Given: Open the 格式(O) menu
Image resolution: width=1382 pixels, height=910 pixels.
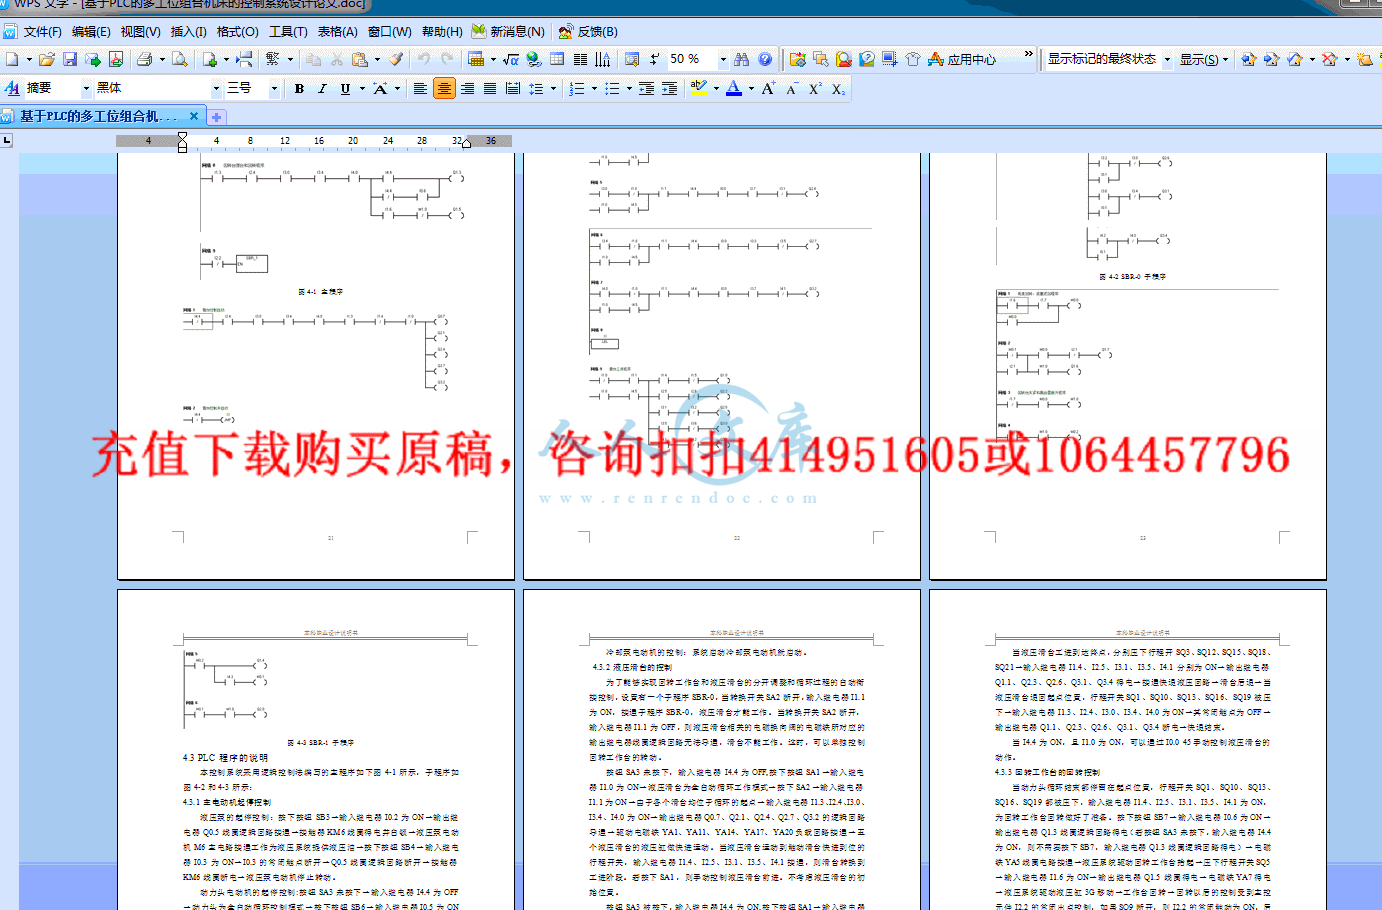Looking at the screenshot, I should tap(237, 32).
